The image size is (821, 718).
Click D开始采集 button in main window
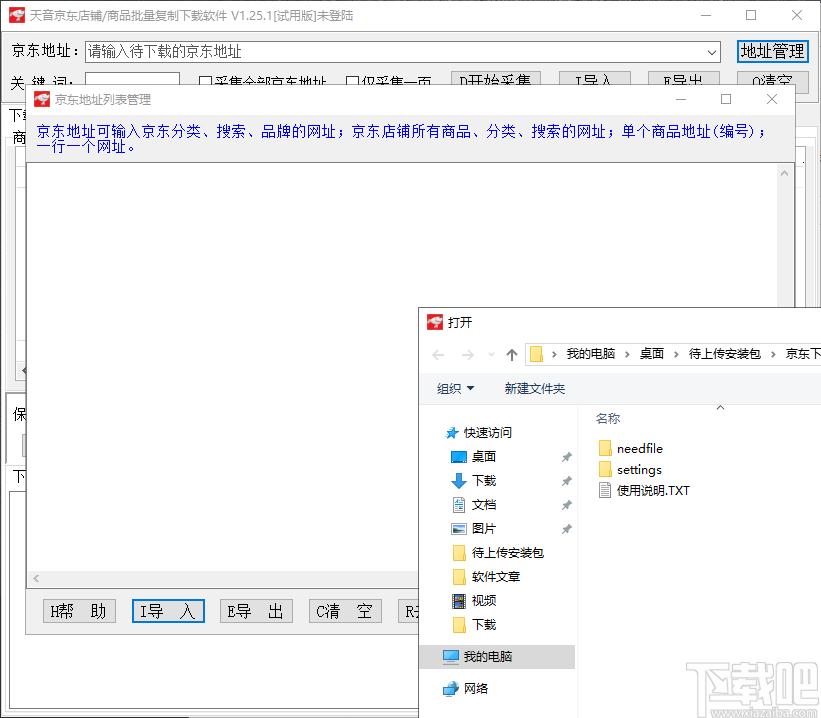coord(495,80)
